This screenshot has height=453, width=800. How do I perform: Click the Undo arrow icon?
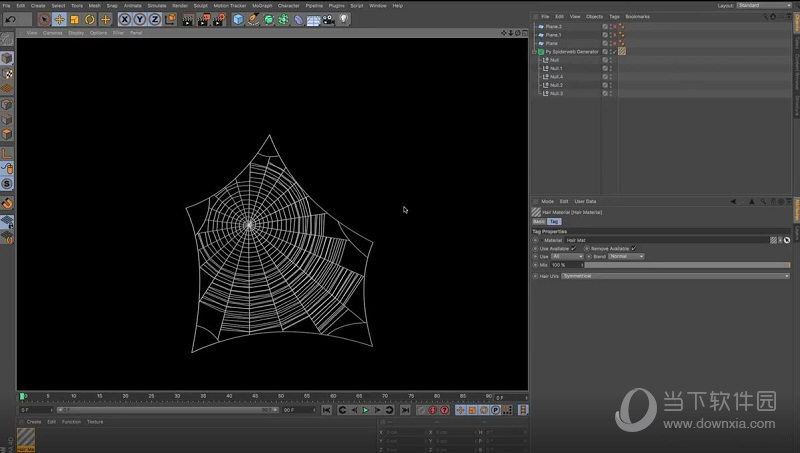(11, 19)
